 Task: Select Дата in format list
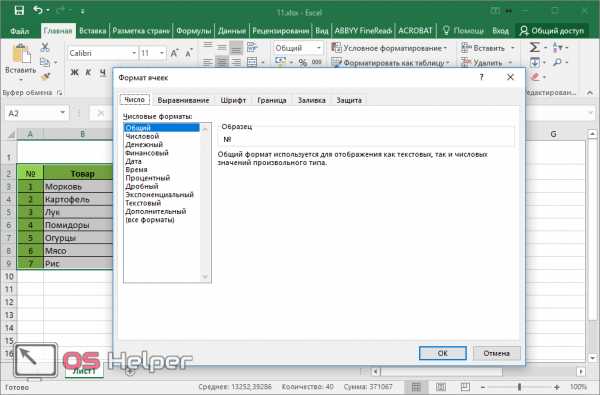pos(162,162)
